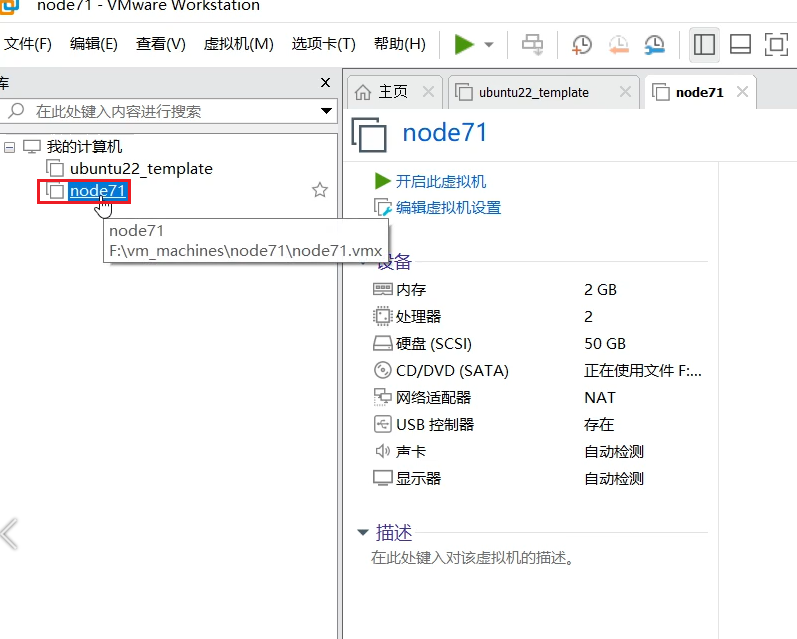Open snapshot manager wrench-clock icon
Viewport: 797px width, 639px height.
(x=655, y=45)
